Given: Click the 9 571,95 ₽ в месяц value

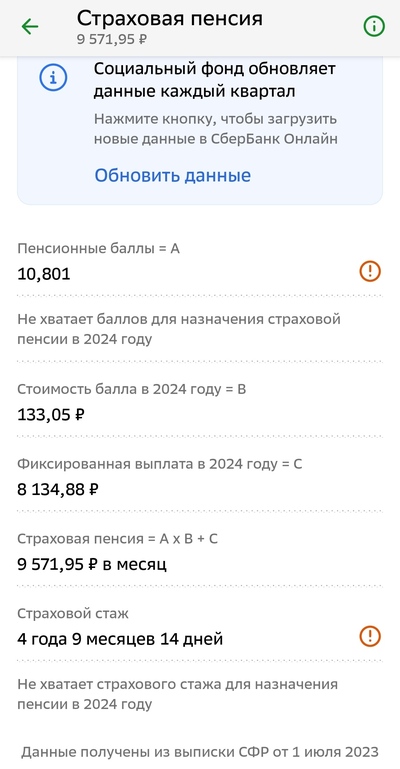Looking at the screenshot, I should pos(92,564).
